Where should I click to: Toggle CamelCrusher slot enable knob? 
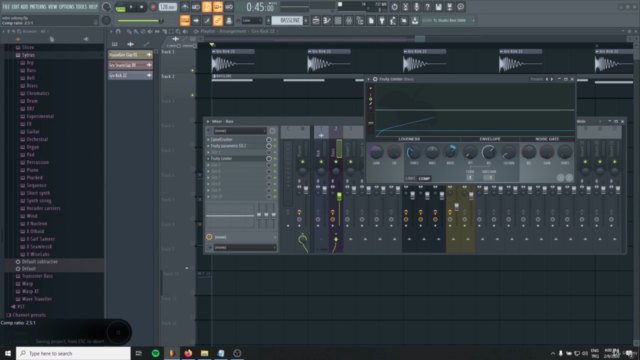[269, 140]
